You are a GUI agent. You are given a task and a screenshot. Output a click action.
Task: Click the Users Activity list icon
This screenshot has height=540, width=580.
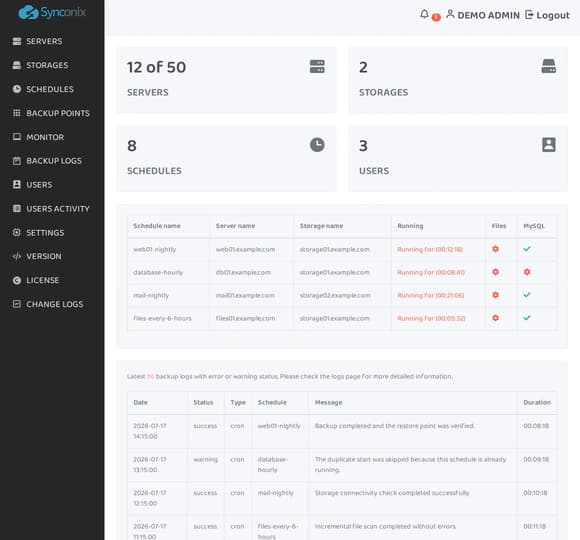(x=17, y=209)
